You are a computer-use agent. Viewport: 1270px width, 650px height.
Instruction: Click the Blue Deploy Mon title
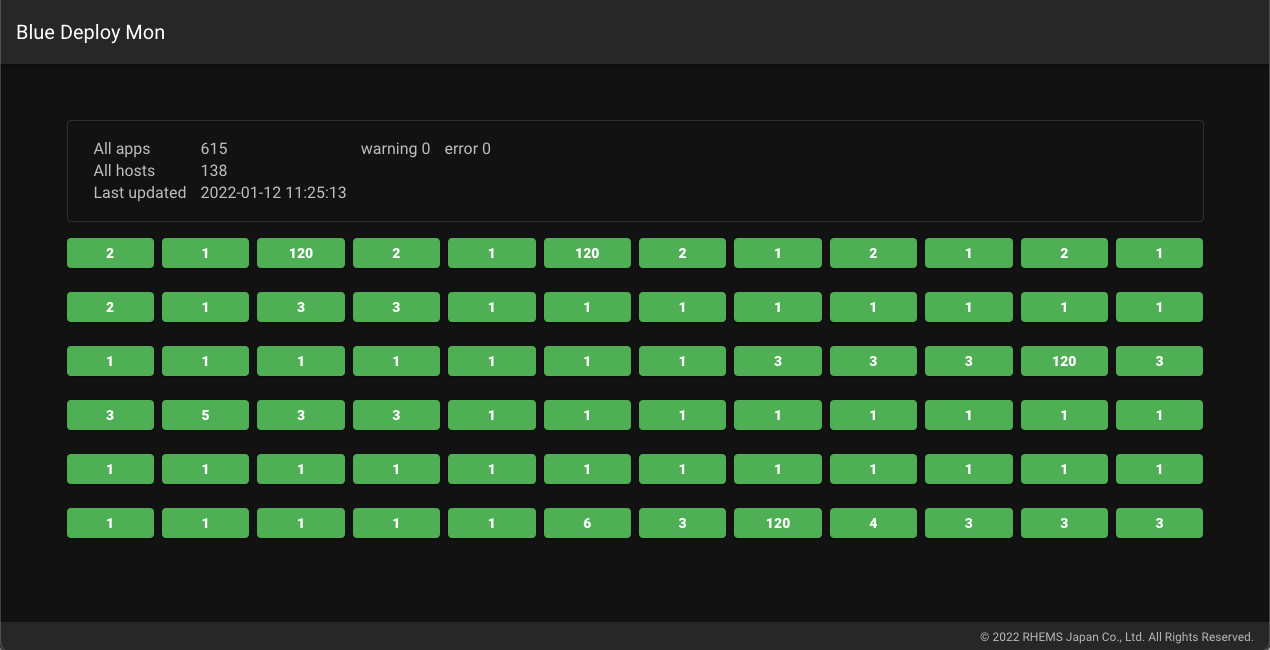(90, 32)
